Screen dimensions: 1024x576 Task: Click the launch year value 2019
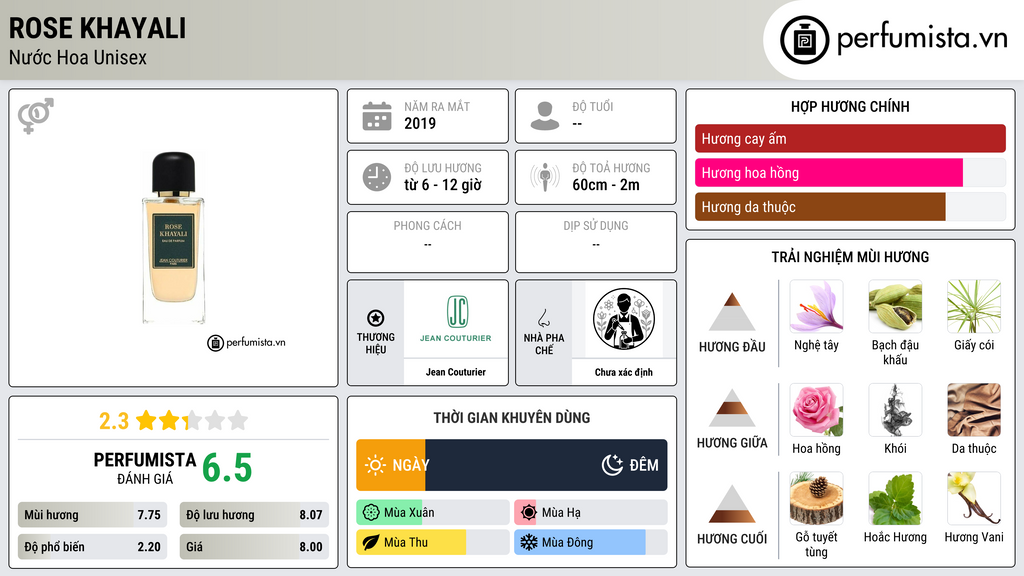420,123
